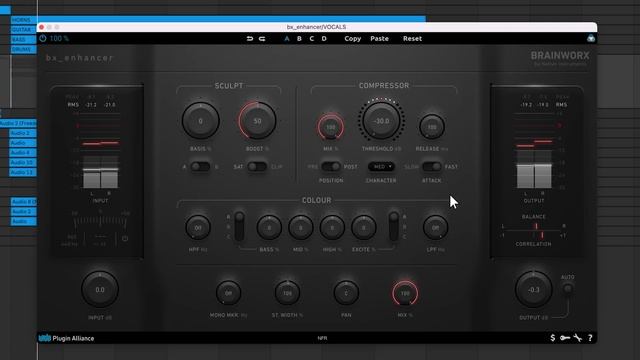The width and height of the screenshot is (640, 360).
Task: Select settings bank A
Action: (x=287, y=38)
